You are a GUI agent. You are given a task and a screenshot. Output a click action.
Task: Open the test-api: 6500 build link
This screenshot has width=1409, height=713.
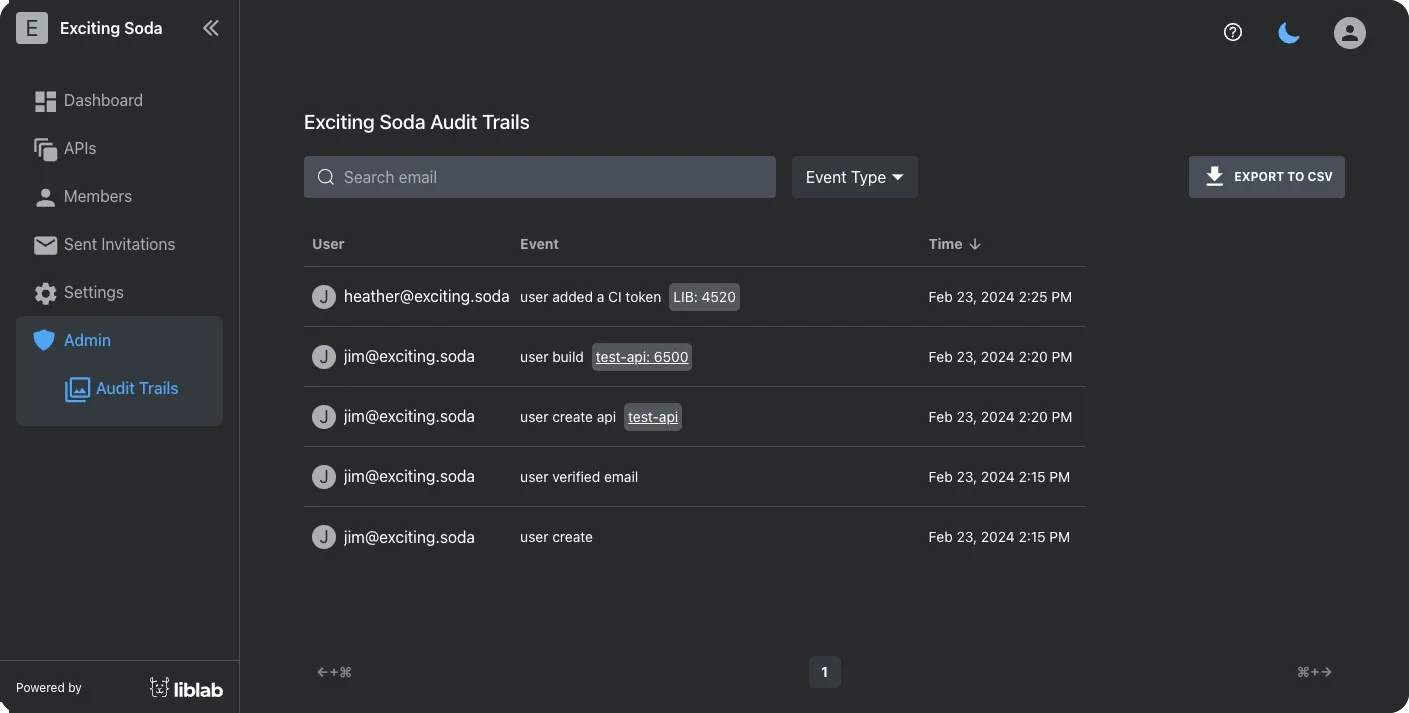(x=641, y=356)
